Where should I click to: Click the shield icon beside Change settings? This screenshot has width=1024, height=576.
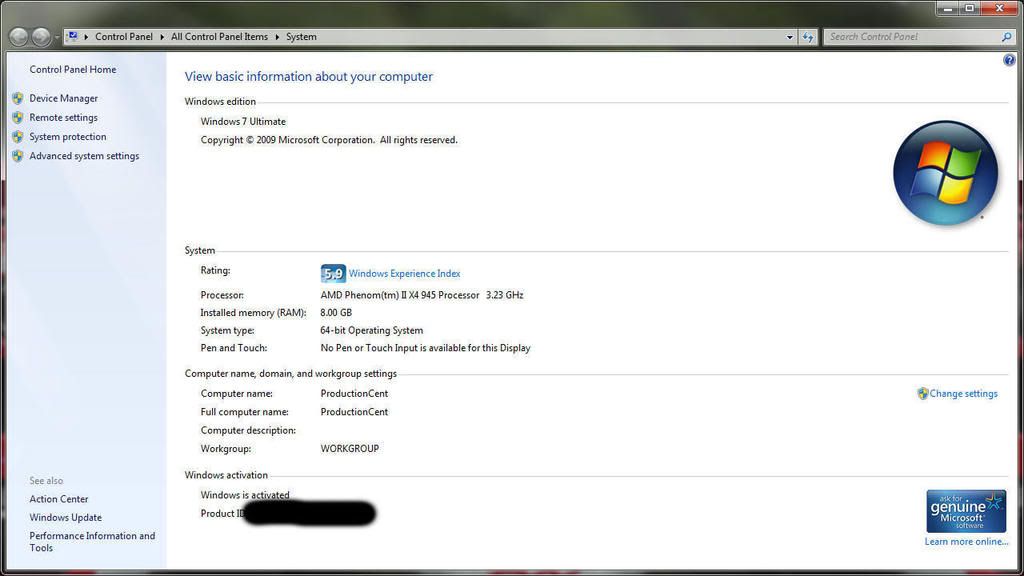(922, 394)
